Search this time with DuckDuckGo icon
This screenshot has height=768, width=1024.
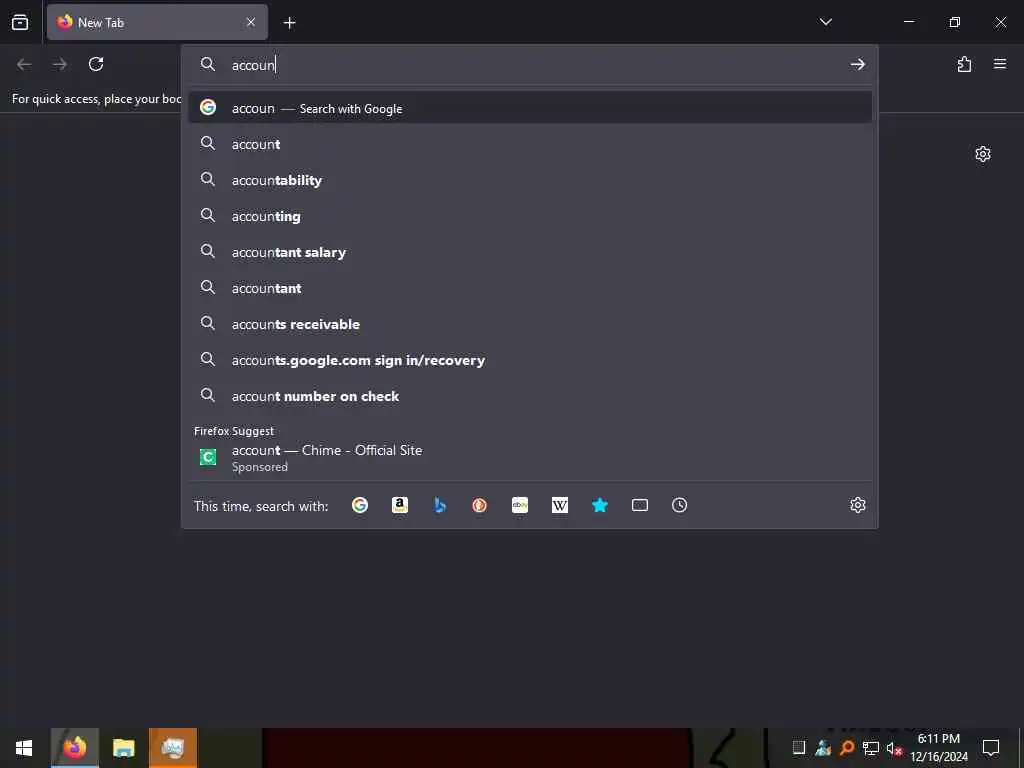coord(479,505)
